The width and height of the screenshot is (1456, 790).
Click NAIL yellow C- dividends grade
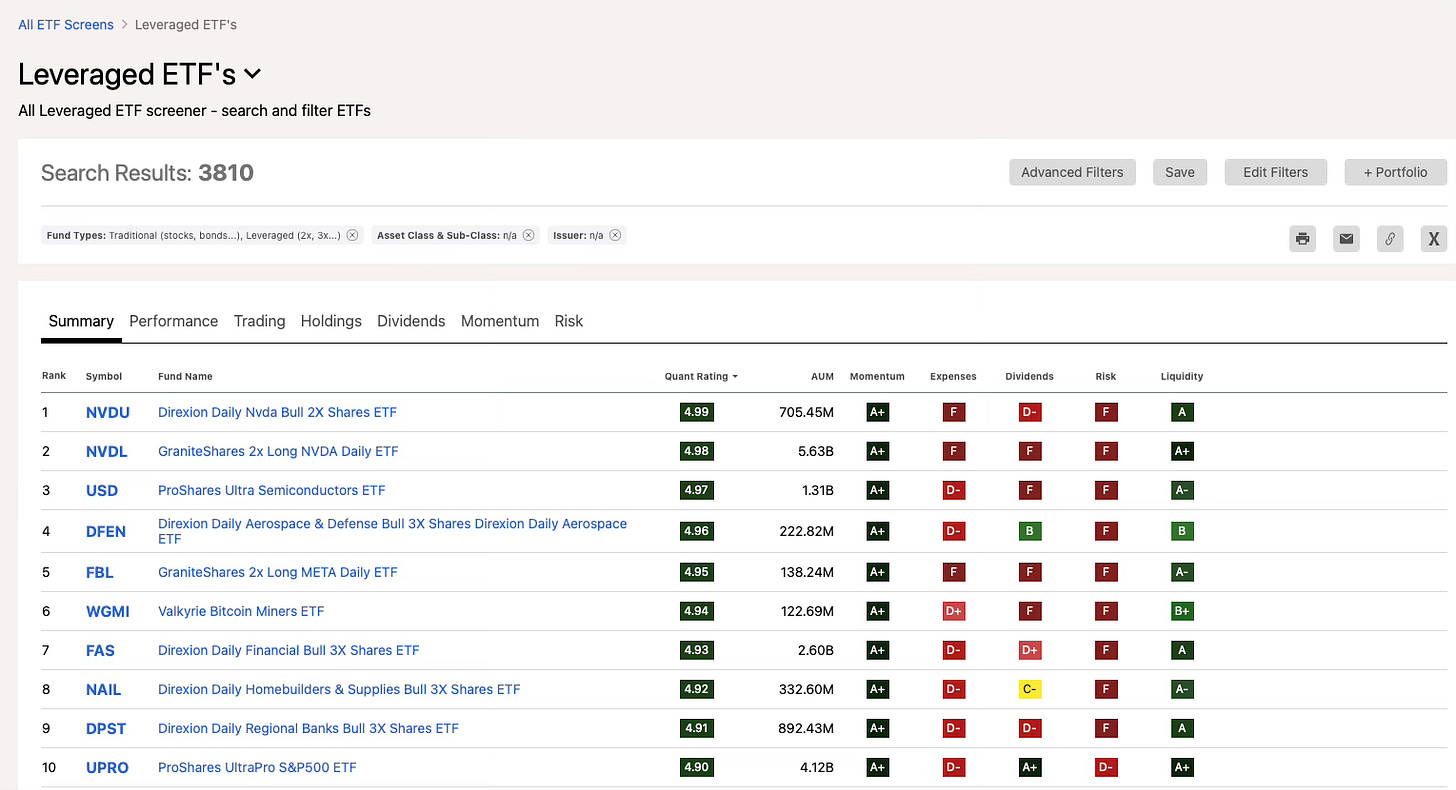[x=1029, y=689]
